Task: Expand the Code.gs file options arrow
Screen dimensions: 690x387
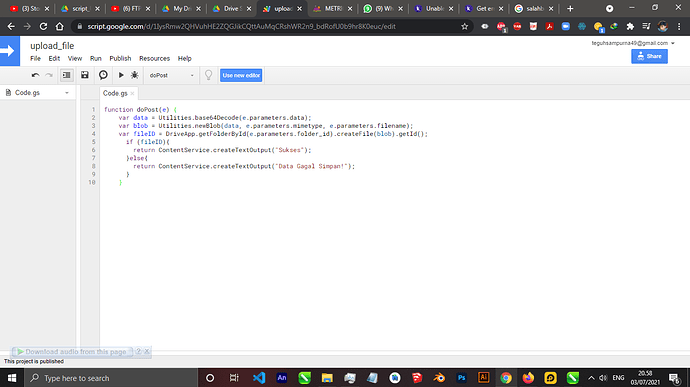Action: coord(67,93)
